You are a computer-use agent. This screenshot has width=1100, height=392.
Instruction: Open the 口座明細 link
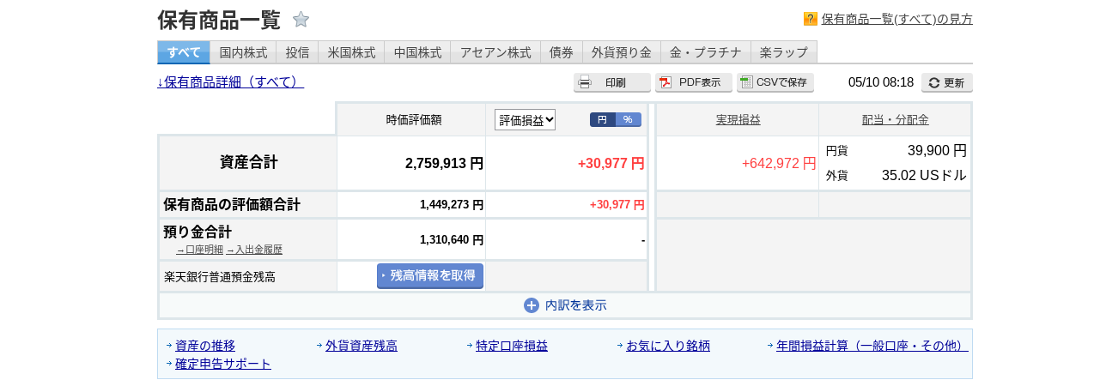[199, 250]
